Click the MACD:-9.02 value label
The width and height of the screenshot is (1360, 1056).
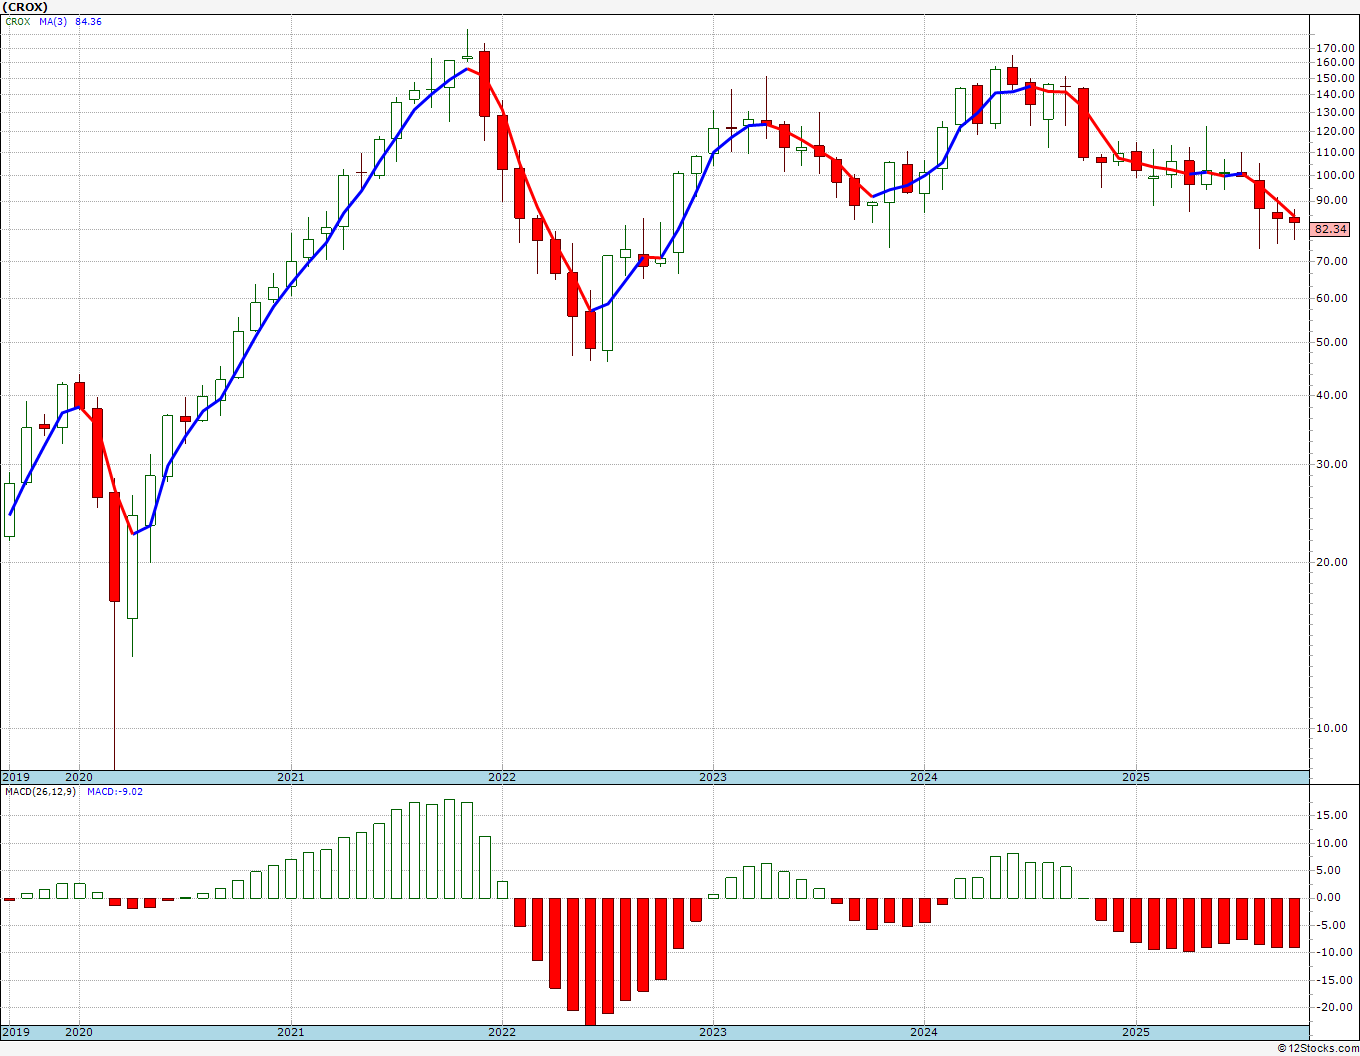[x=114, y=792]
